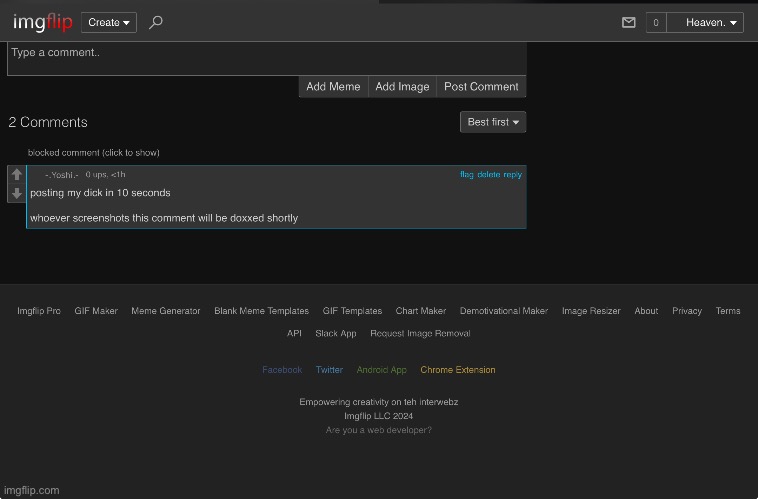Click the notifications counter showing 0

tap(656, 22)
